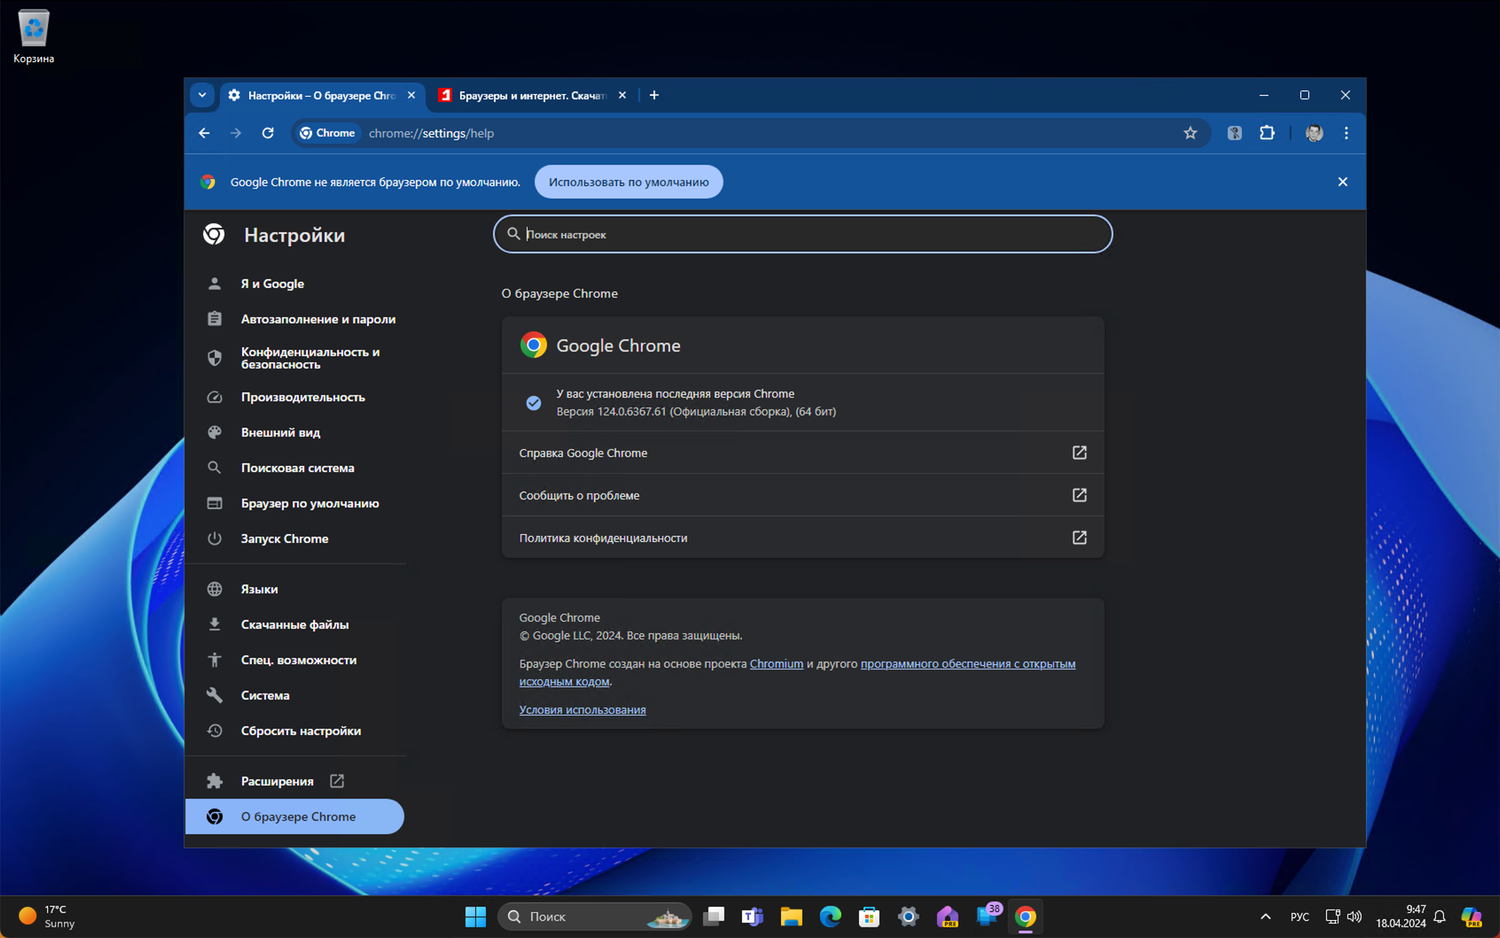The width and height of the screenshot is (1500, 938).
Task: Open Microsoft Edge from the taskbar
Action: pyautogui.click(x=830, y=916)
